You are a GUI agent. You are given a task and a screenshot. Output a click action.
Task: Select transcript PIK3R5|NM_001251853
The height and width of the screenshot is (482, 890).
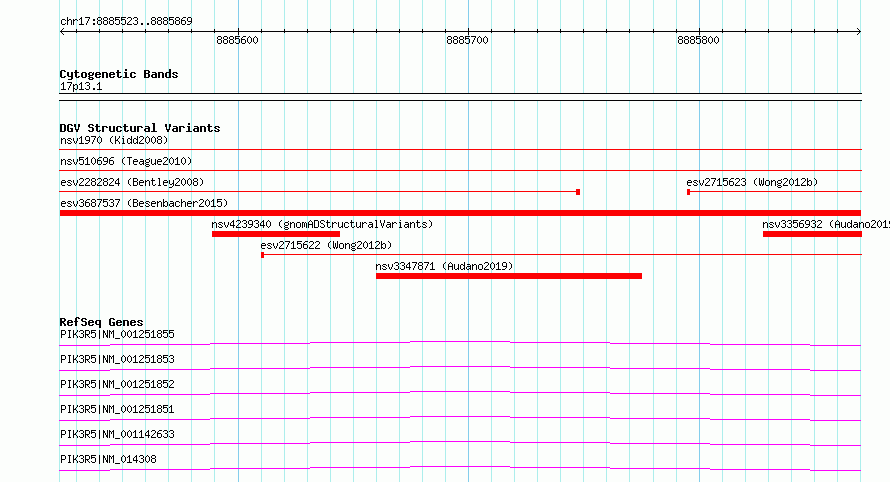click(117, 359)
